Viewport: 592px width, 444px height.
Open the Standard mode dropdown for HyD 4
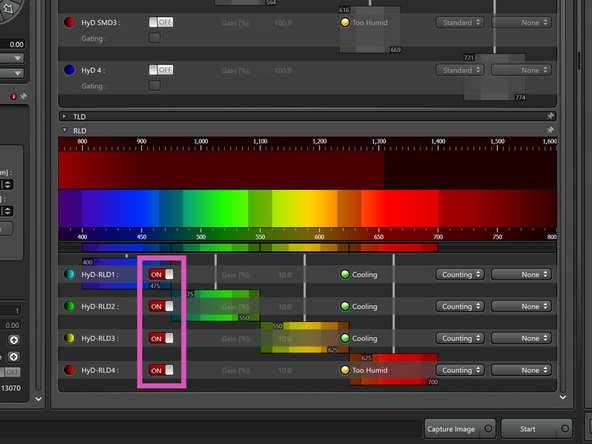460,70
